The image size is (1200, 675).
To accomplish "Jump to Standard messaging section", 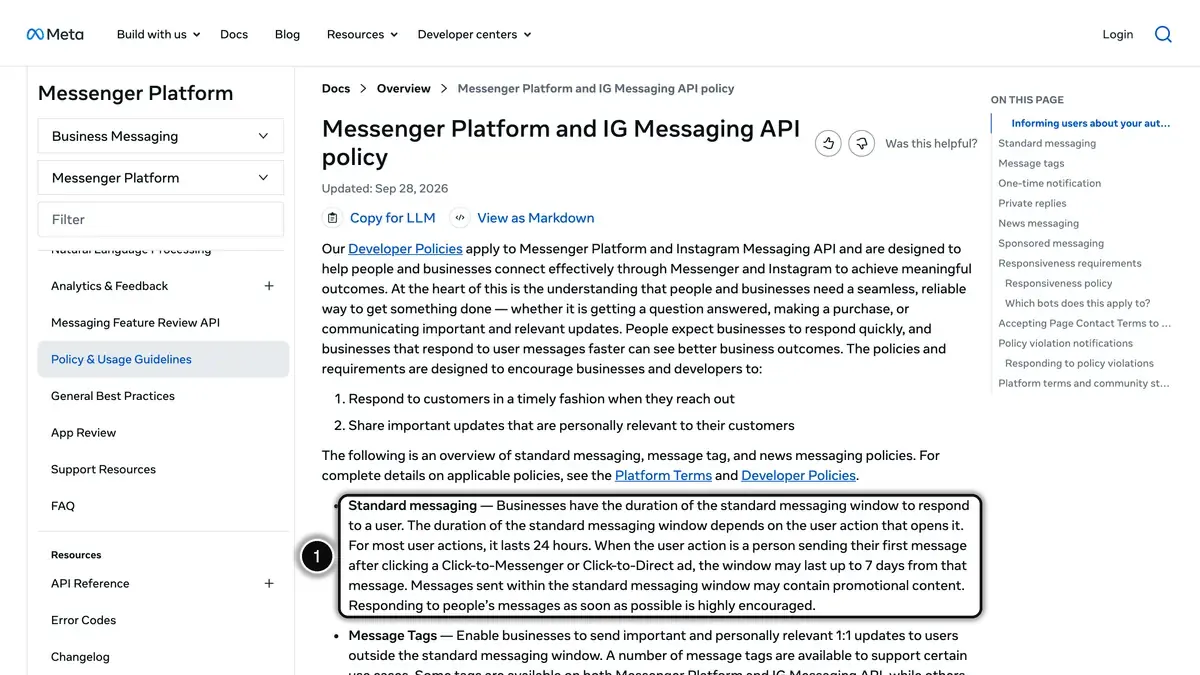I will (1047, 144).
